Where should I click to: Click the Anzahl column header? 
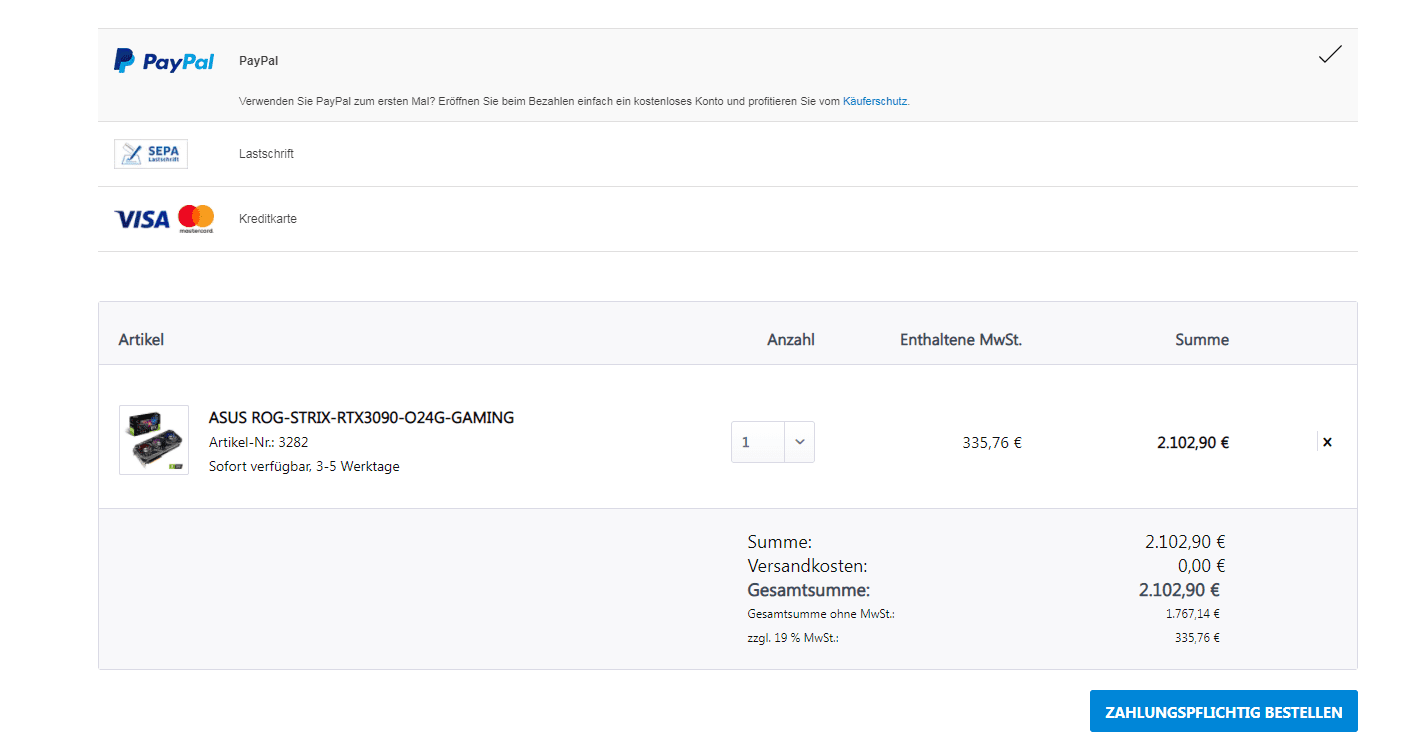coord(791,340)
